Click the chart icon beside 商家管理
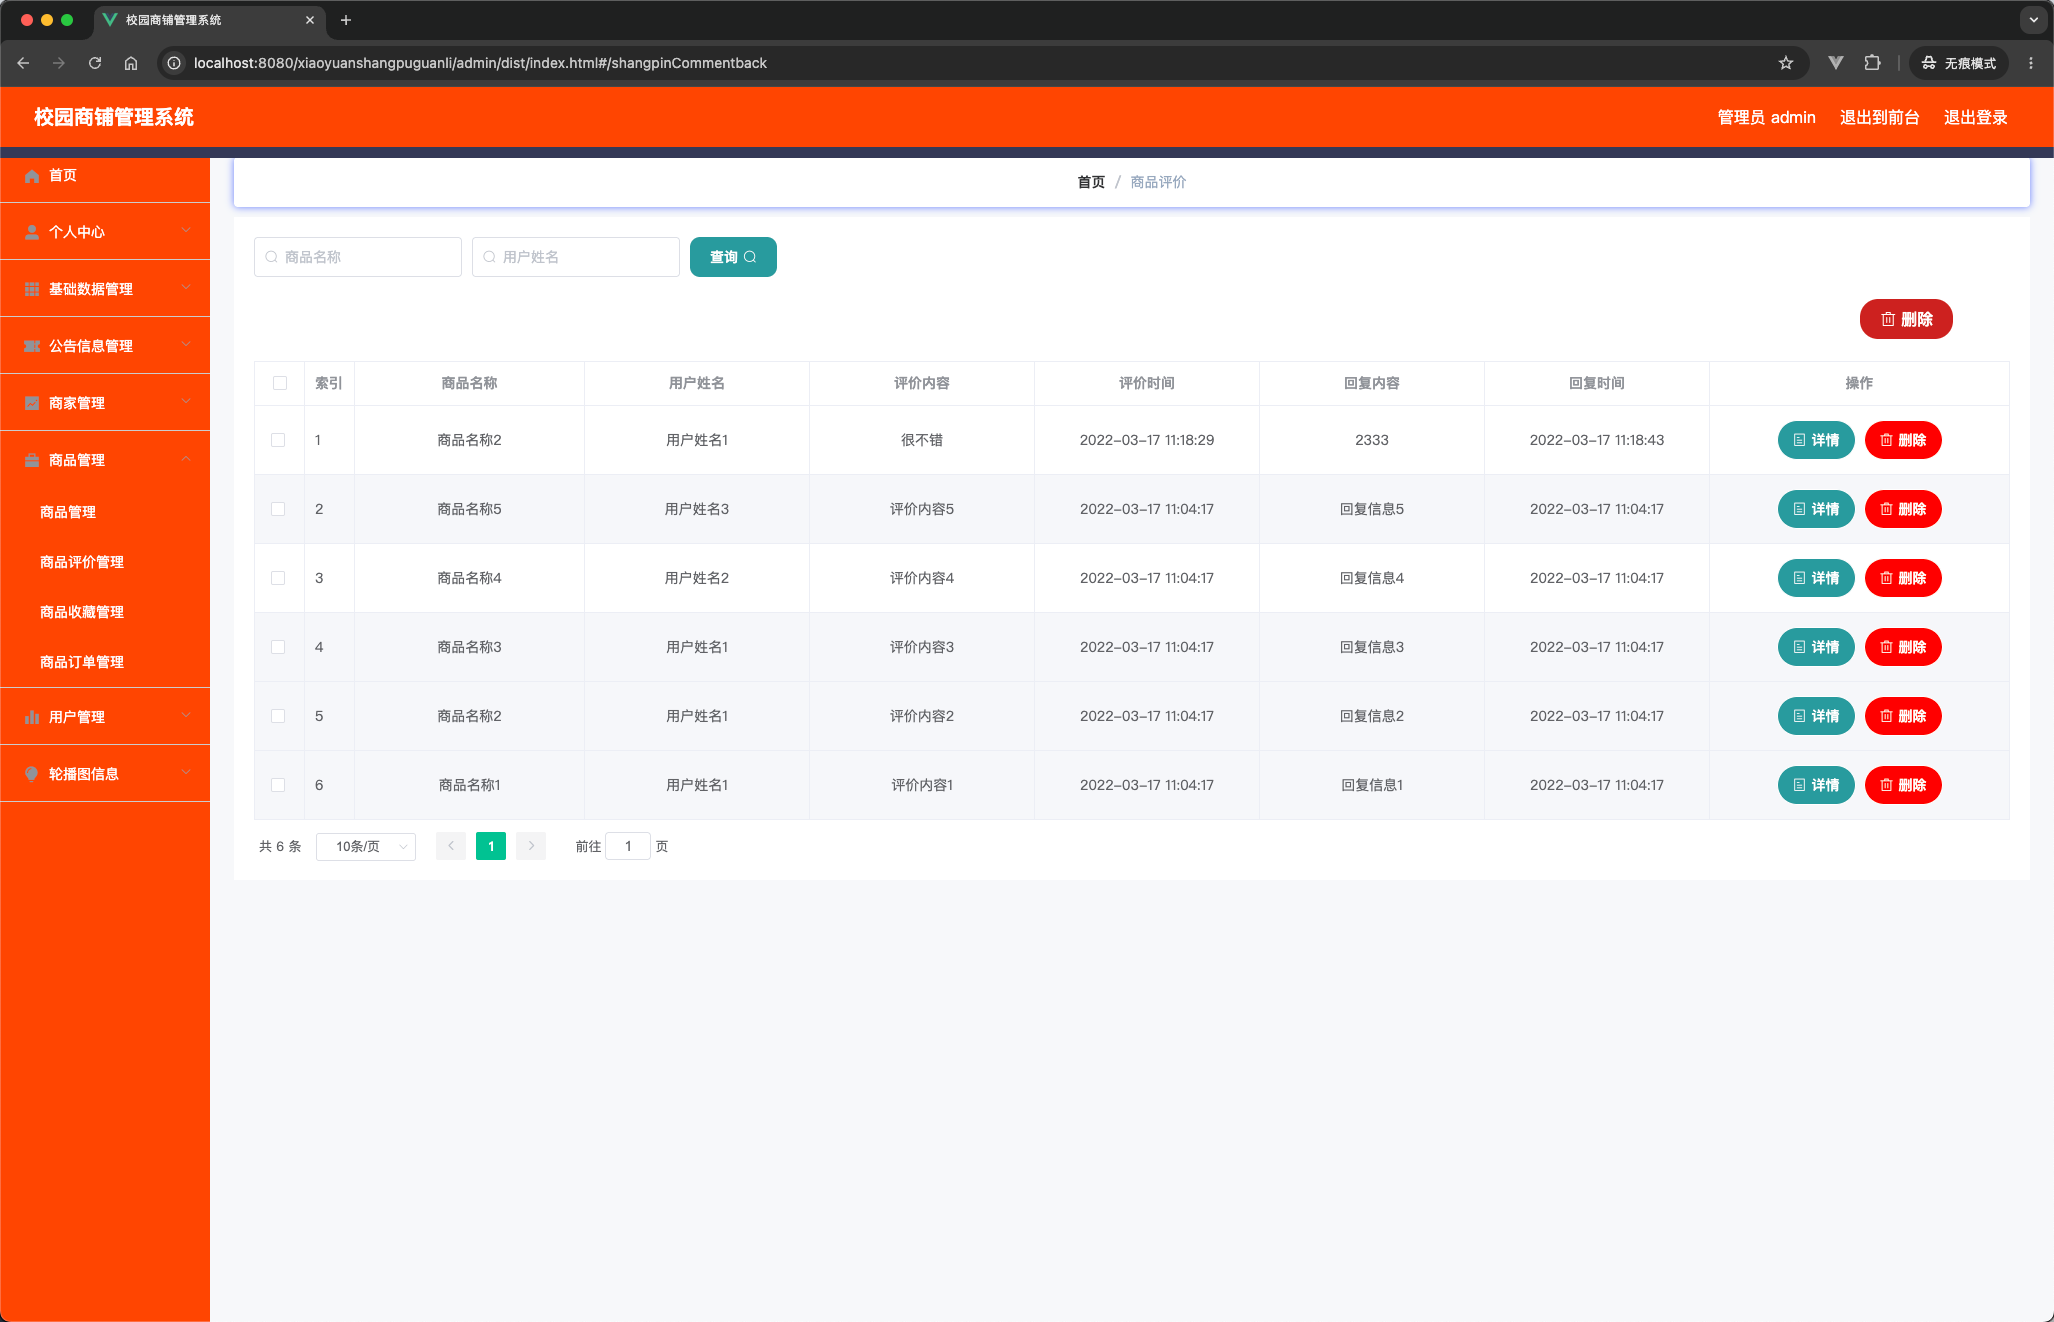Image resolution: width=2054 pixels, height=1322 pixels. pos(32,403)
